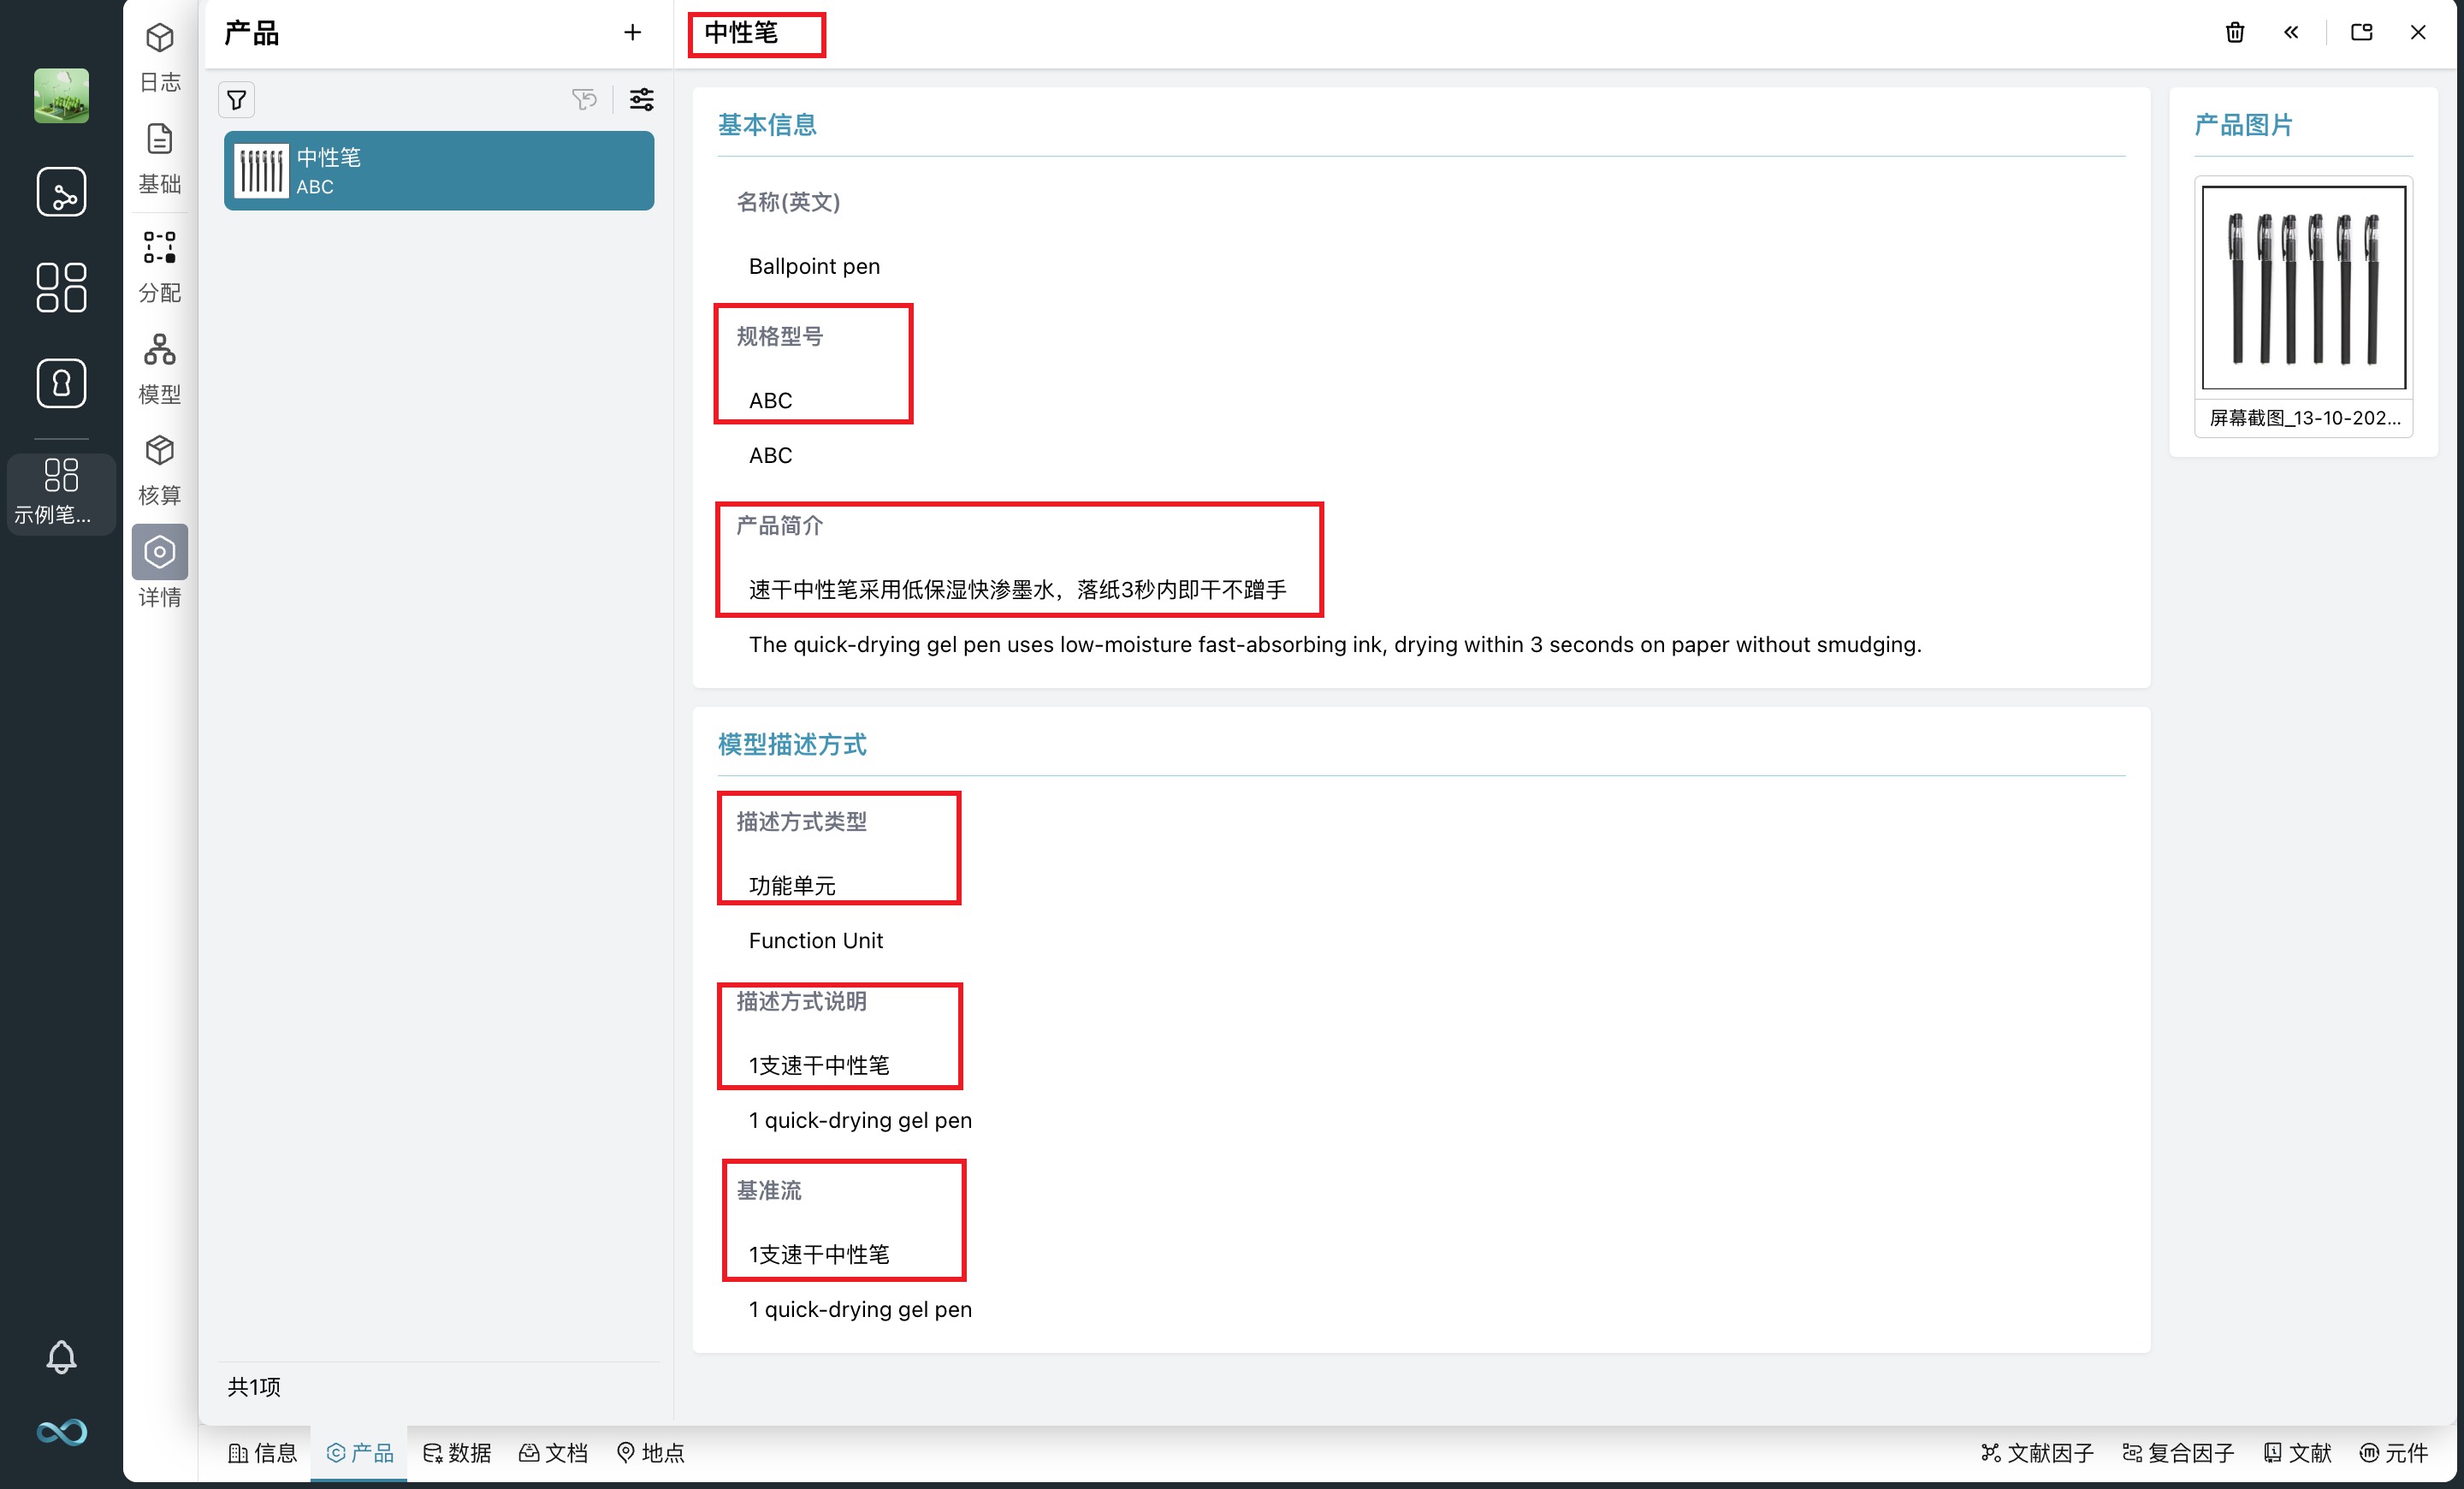Open 分配 section in sidebar
The image size is (2464, 1489).
pyautogui.click(x=160, y=267)
